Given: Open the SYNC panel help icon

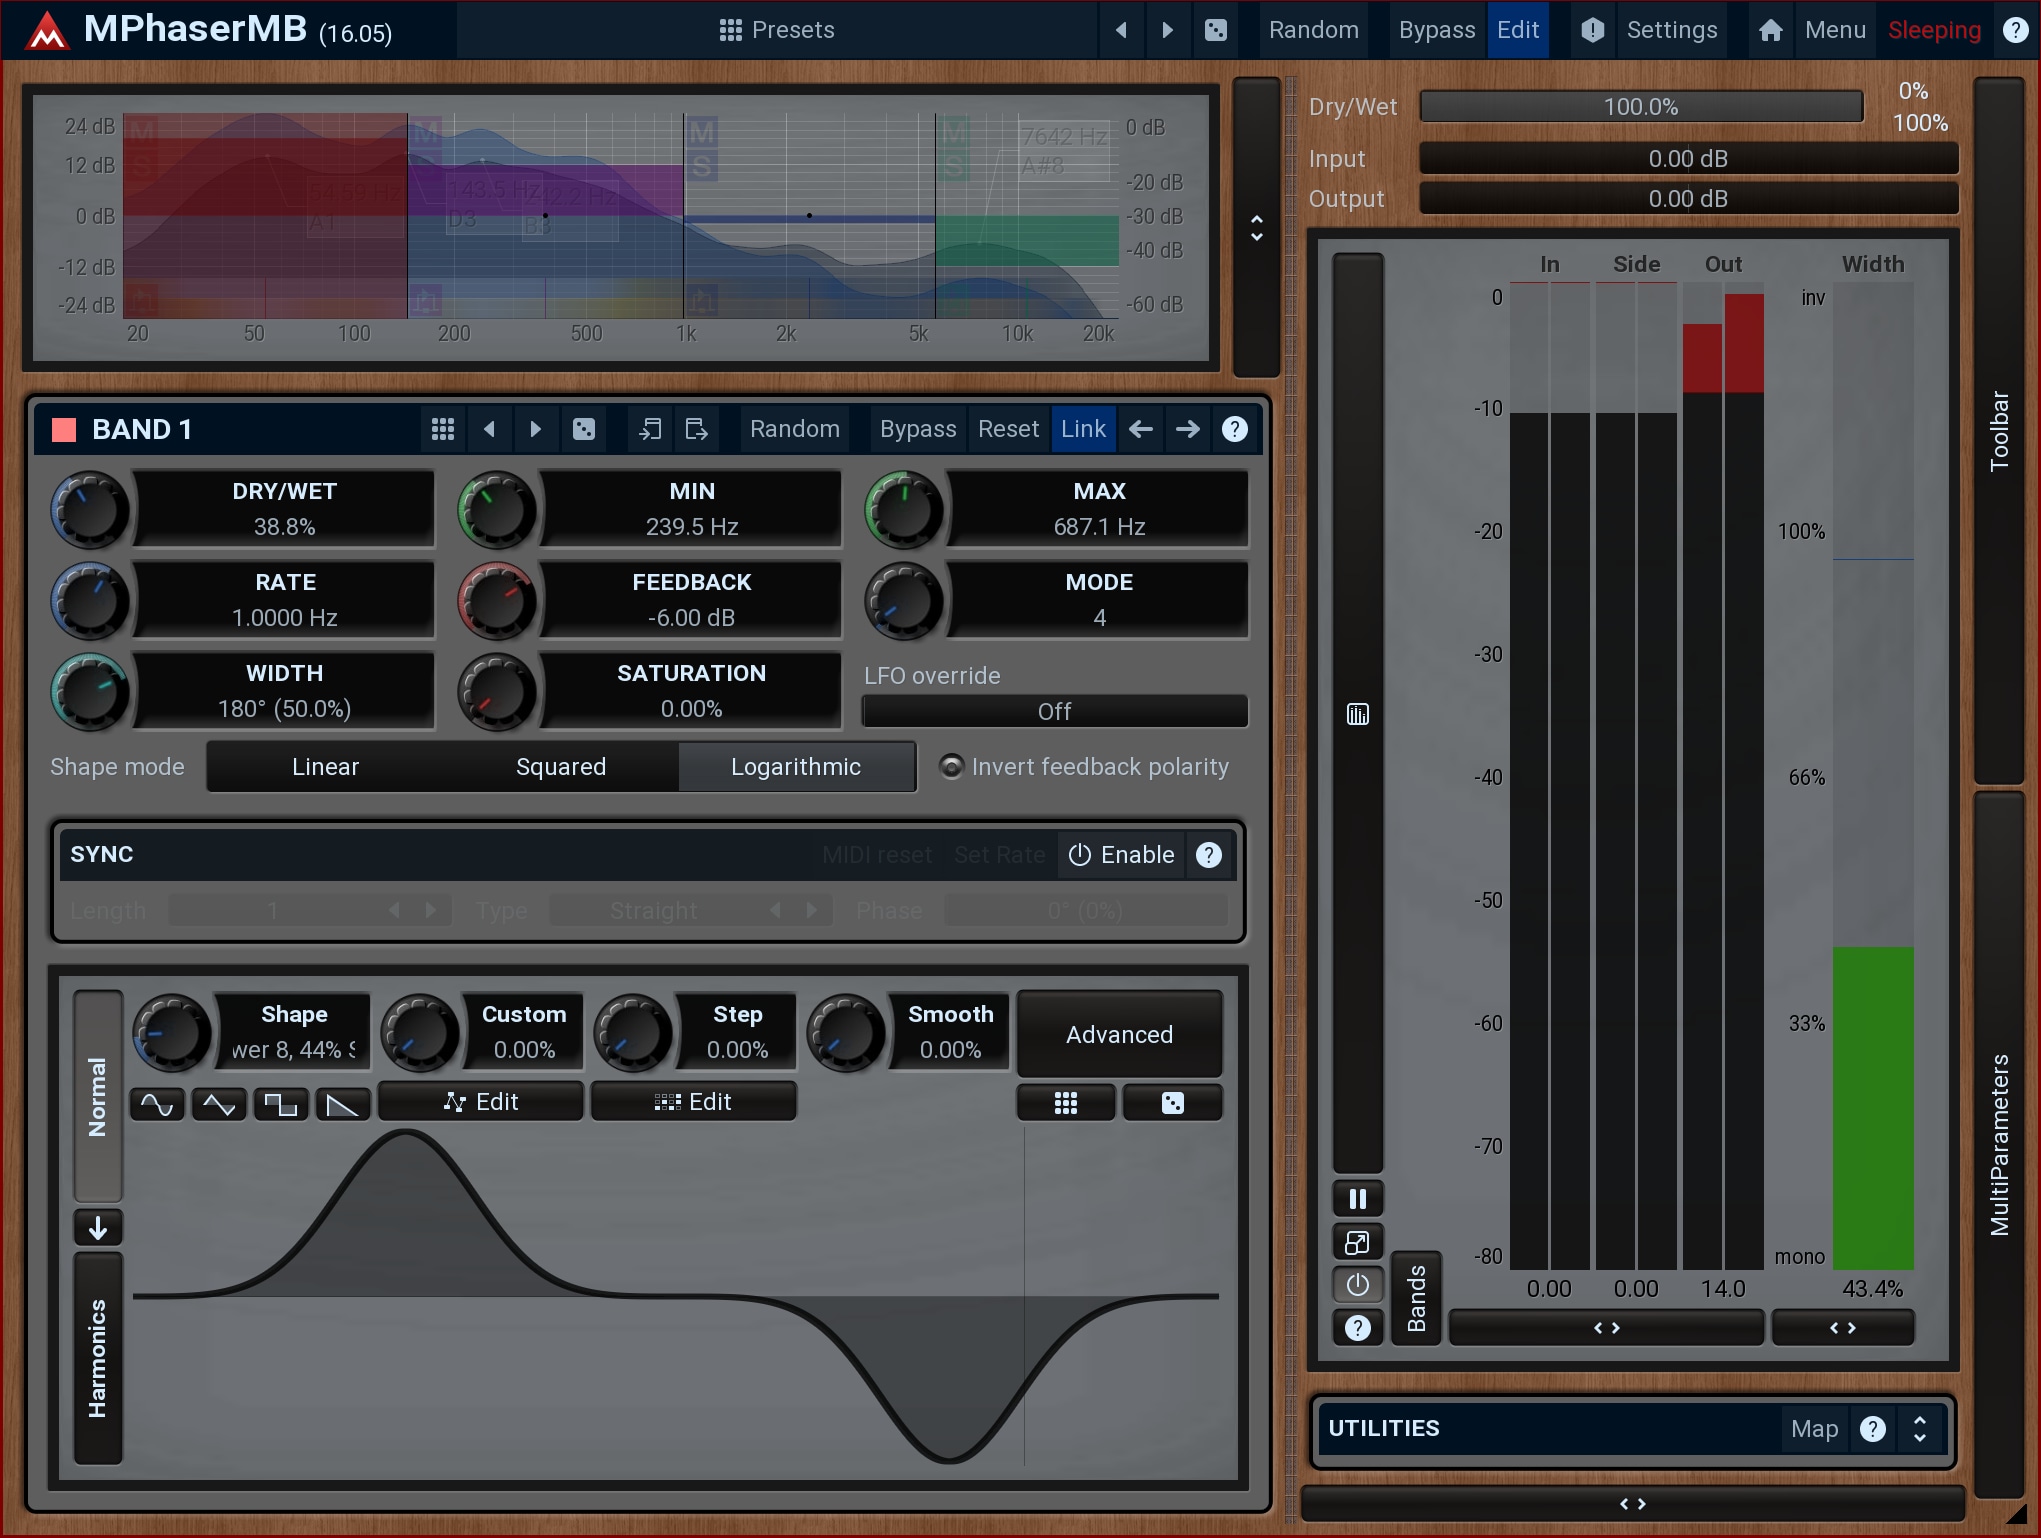Looking at the screenshot, I should coord(1209,855).
